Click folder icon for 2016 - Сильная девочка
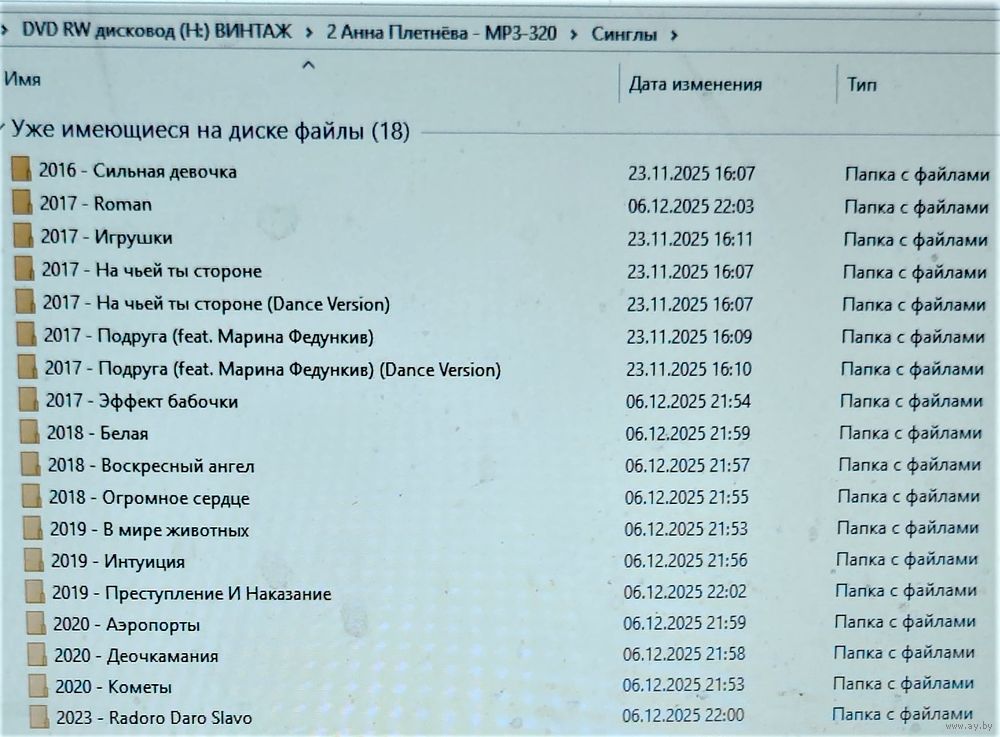 (x=22, y=171)
